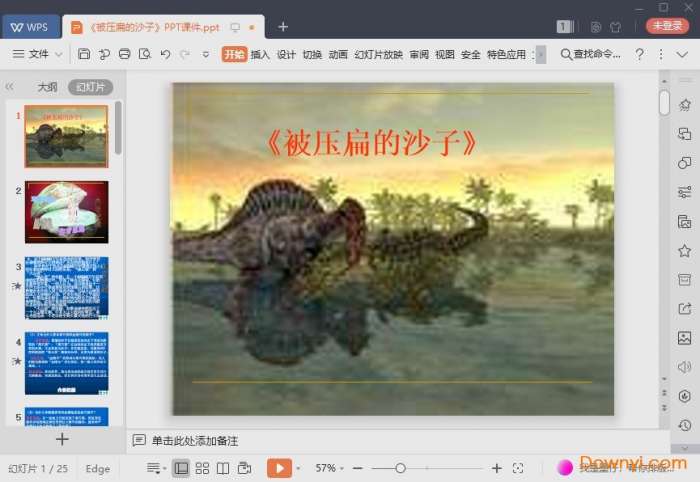Image resolution: width=700 pixels, height=482 pixels.
Task: Click the properties sliders icon in right sidebar
Action: click(684, 192)
